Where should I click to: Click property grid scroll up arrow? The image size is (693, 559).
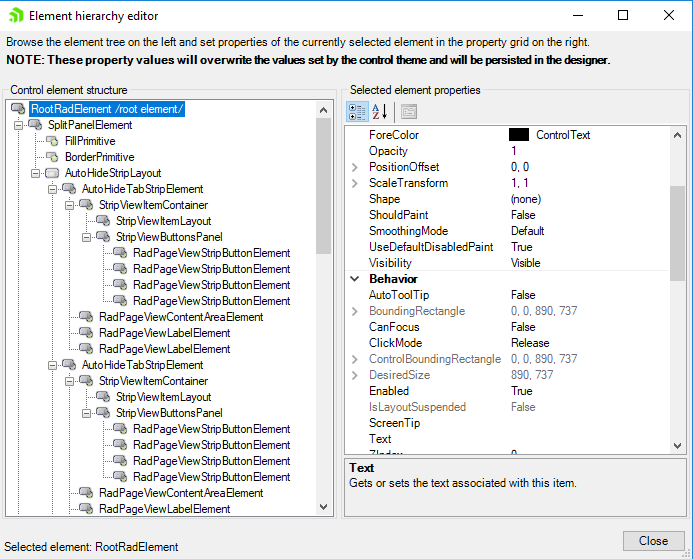677,135
